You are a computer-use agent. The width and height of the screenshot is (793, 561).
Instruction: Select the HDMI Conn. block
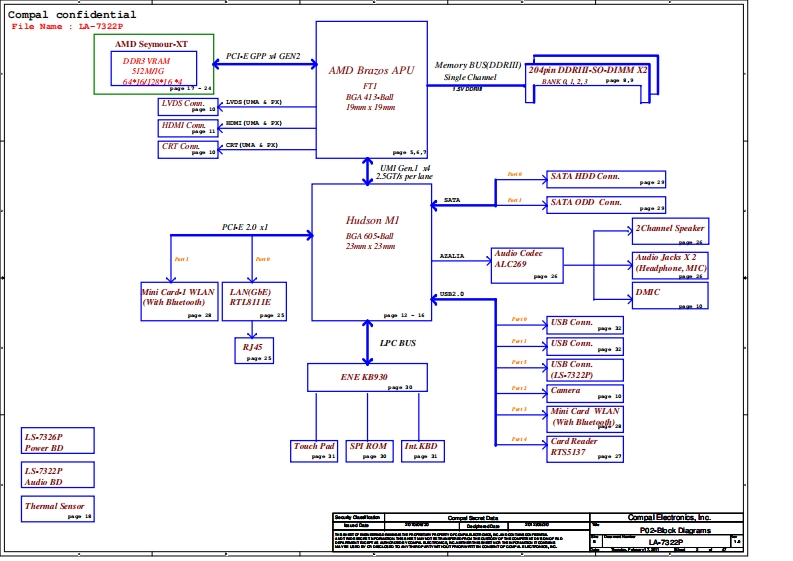[188, 127]
